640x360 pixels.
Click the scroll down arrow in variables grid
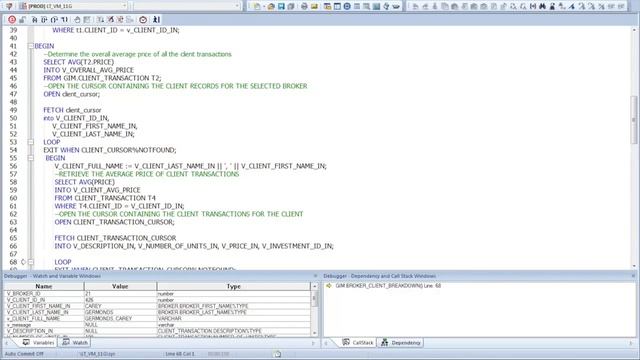314,333
